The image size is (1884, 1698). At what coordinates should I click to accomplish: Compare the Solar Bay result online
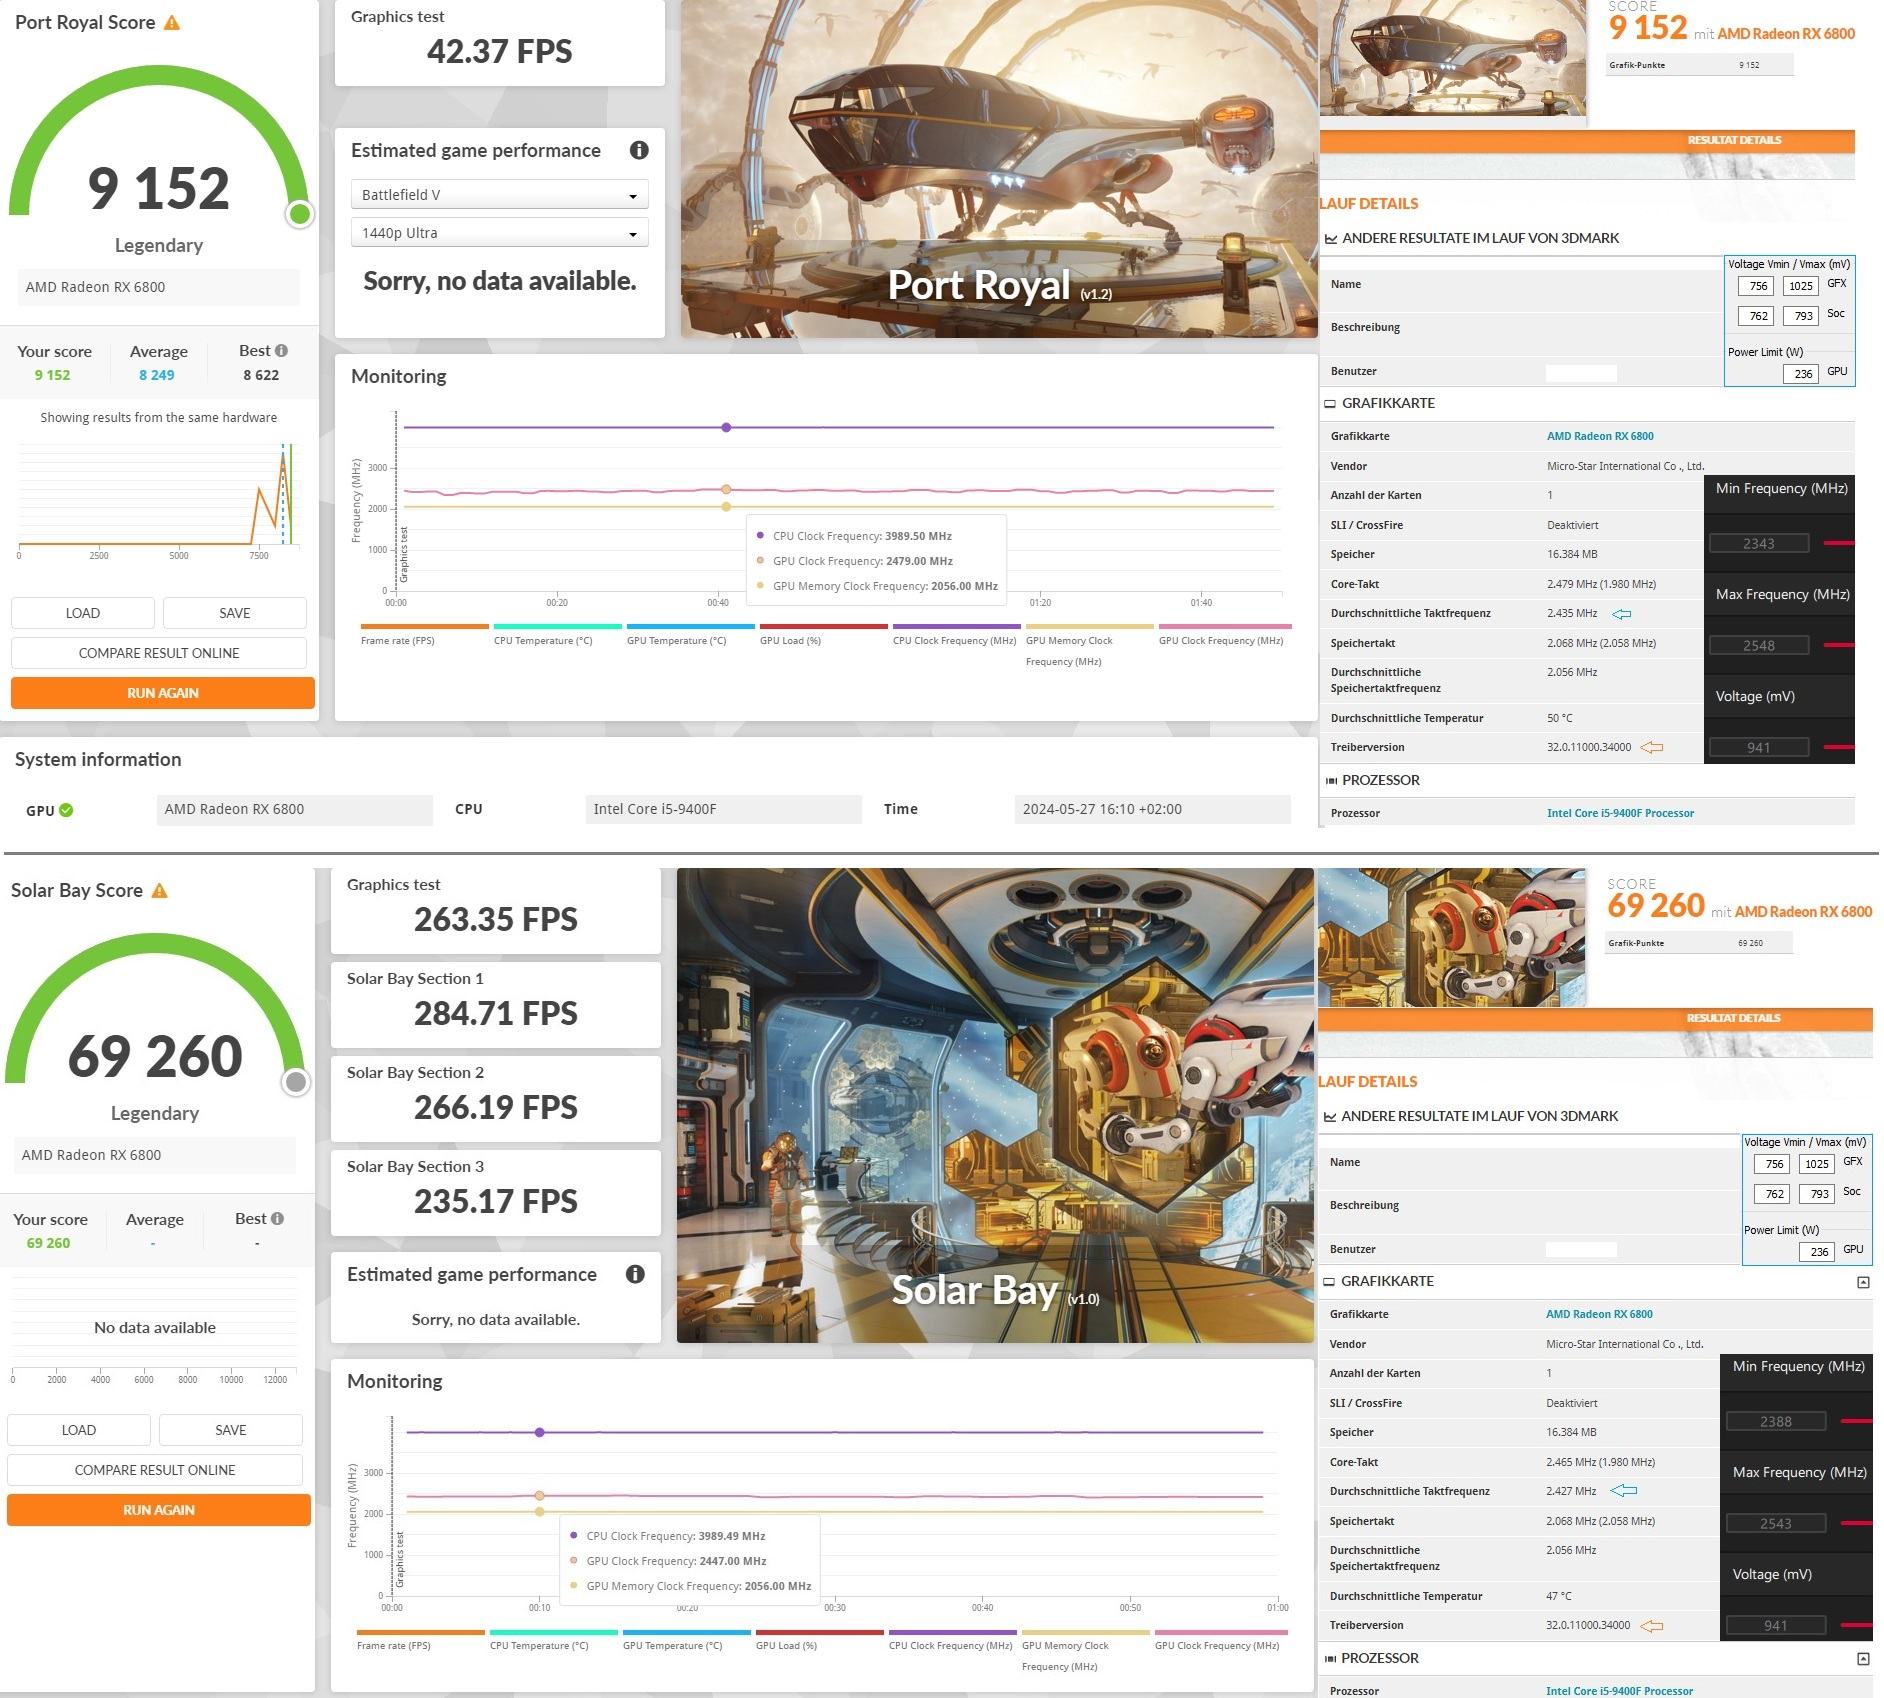point(155,1470)
